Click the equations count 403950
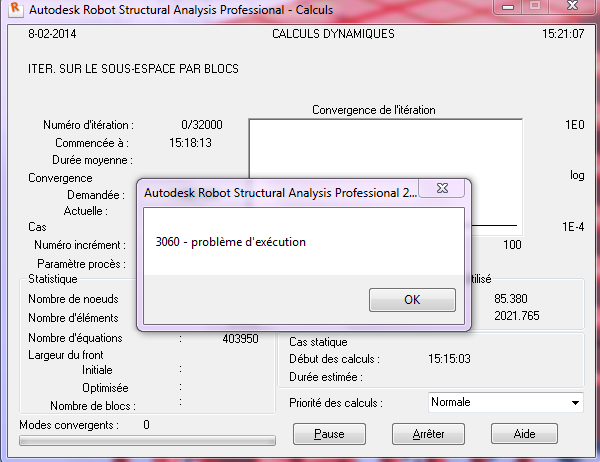 (240, 339)
